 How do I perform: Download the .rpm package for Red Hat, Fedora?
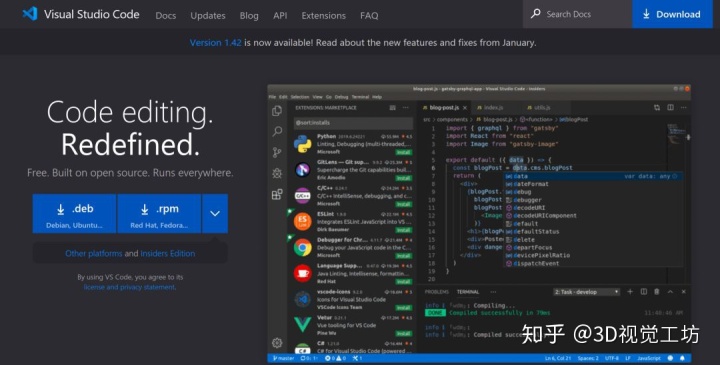(x=159, y=213)
